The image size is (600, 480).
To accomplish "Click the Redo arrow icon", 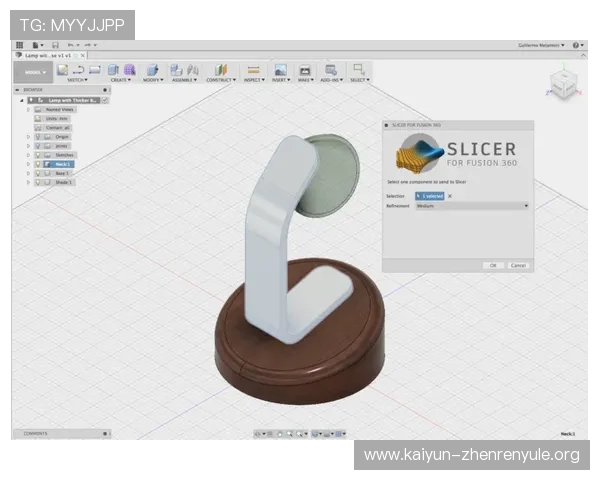I will click(88, 45).
